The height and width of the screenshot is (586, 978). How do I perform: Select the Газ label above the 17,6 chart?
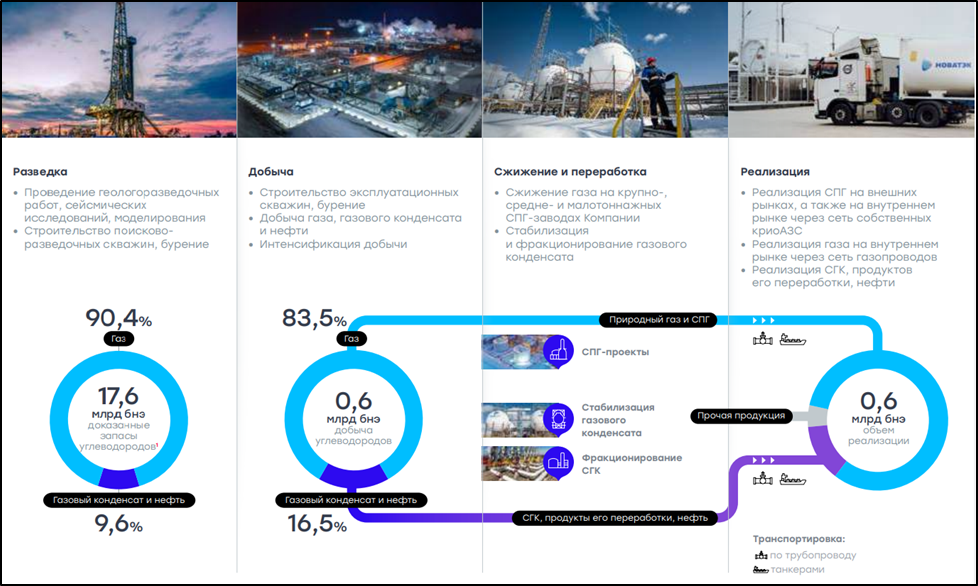(x=119, y=337)
